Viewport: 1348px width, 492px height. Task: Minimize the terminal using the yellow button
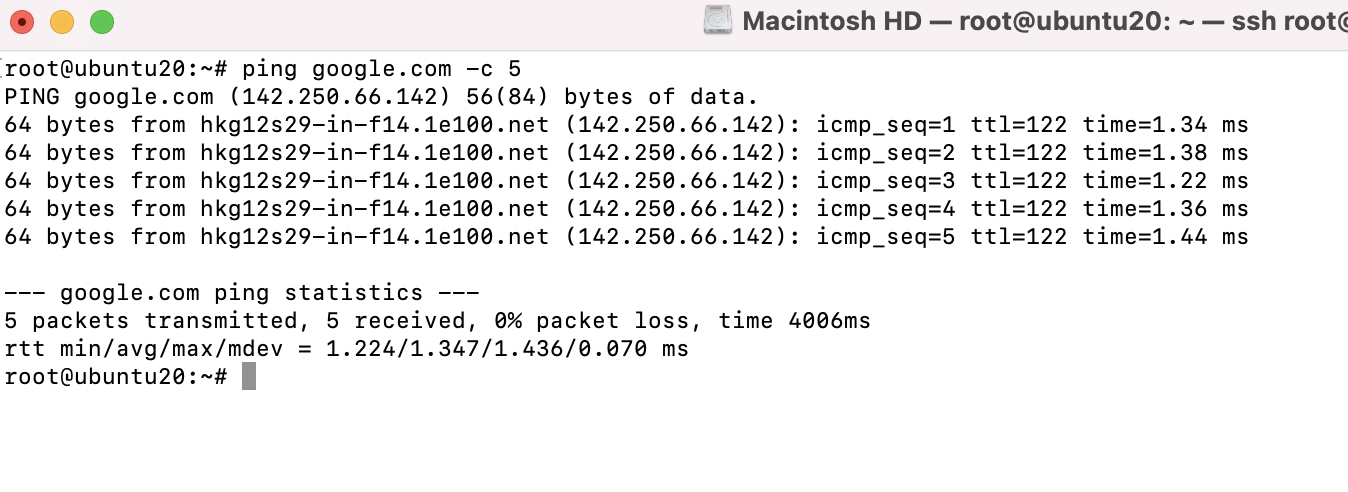click(x=62, y=21)
